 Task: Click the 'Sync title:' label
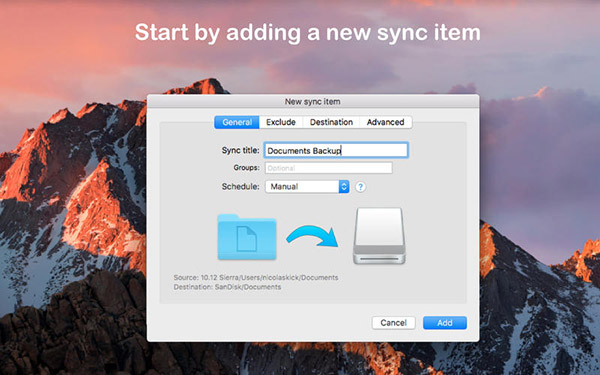(x=240, y=150)
